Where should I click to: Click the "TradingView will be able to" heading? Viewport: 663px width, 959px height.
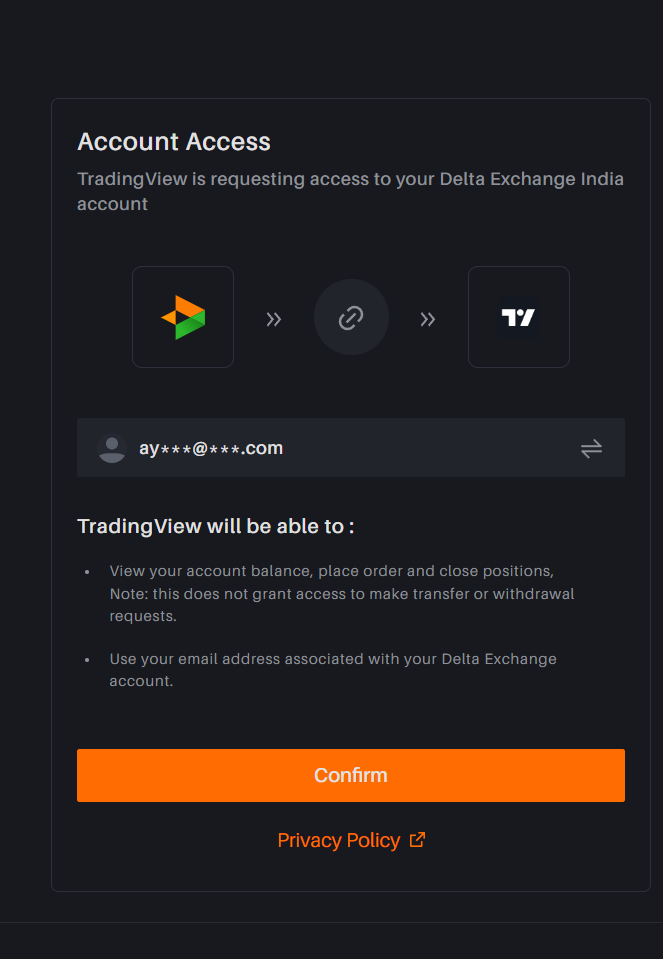click(216, 526)
